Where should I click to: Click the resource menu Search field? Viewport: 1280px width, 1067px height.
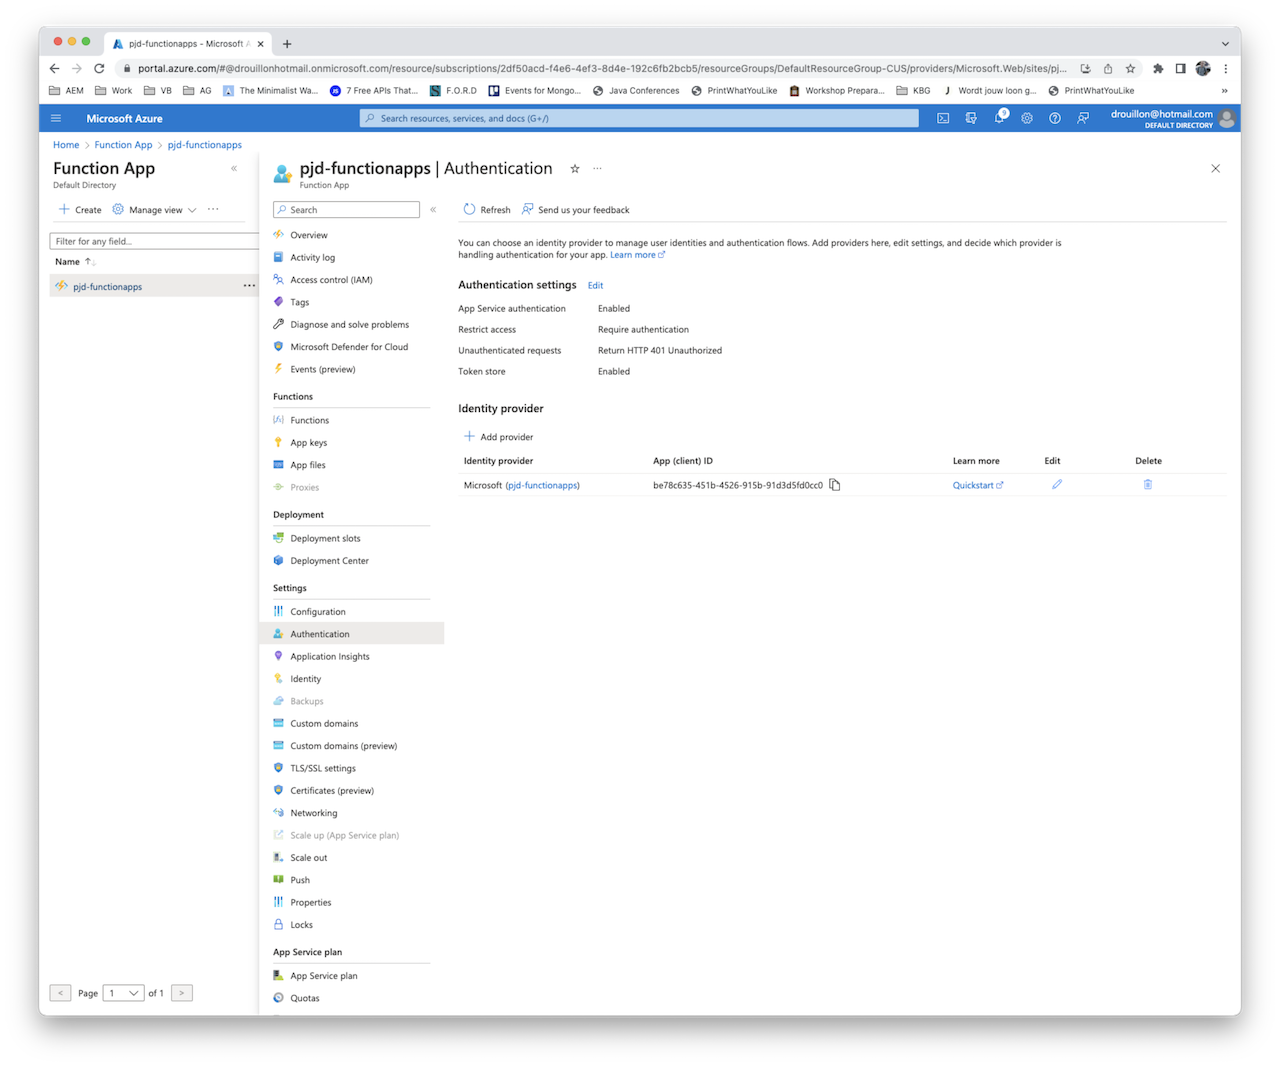tap(346, 210)
